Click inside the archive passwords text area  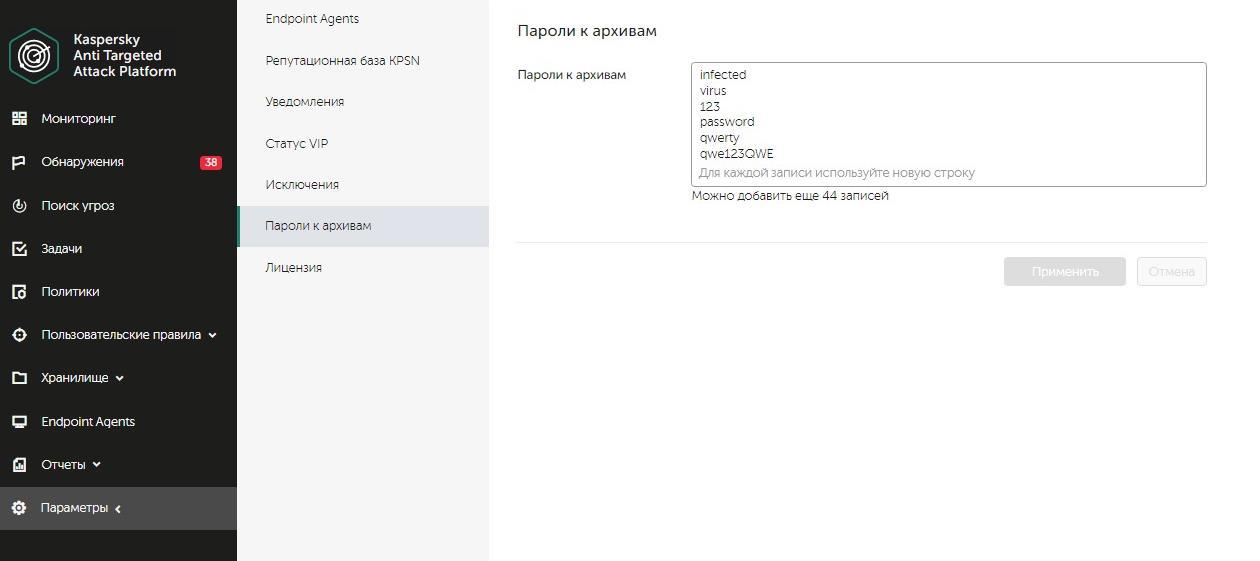[948, 125]
